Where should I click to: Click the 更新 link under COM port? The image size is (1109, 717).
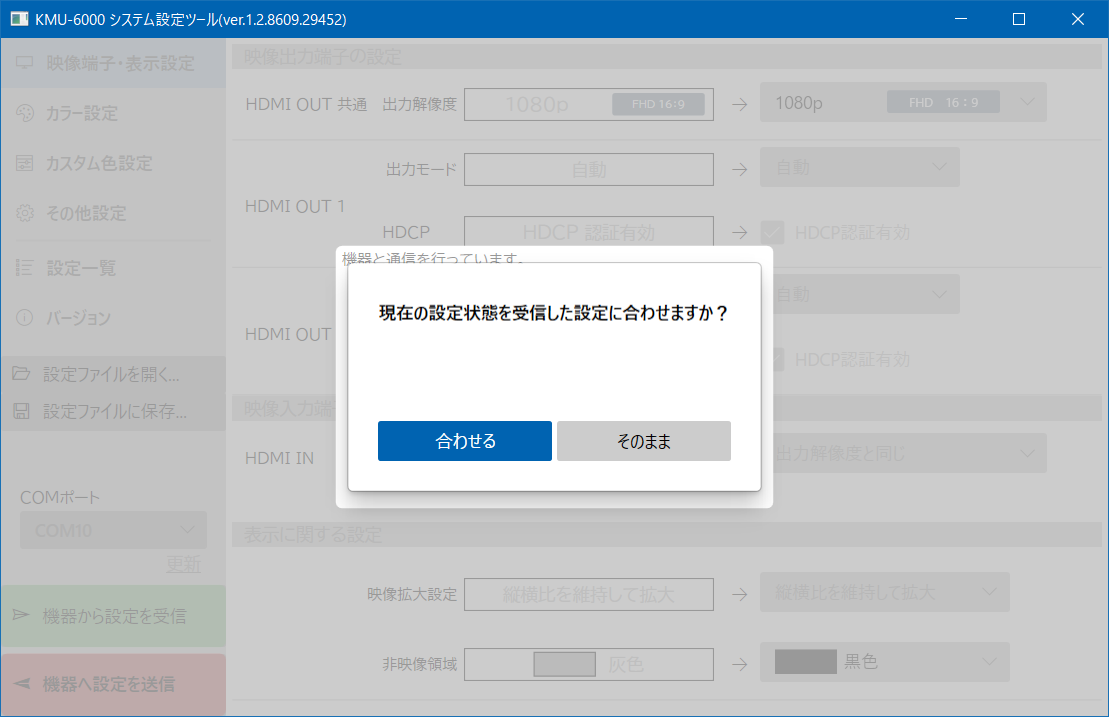pyautogui.click(x=183, y=564)
